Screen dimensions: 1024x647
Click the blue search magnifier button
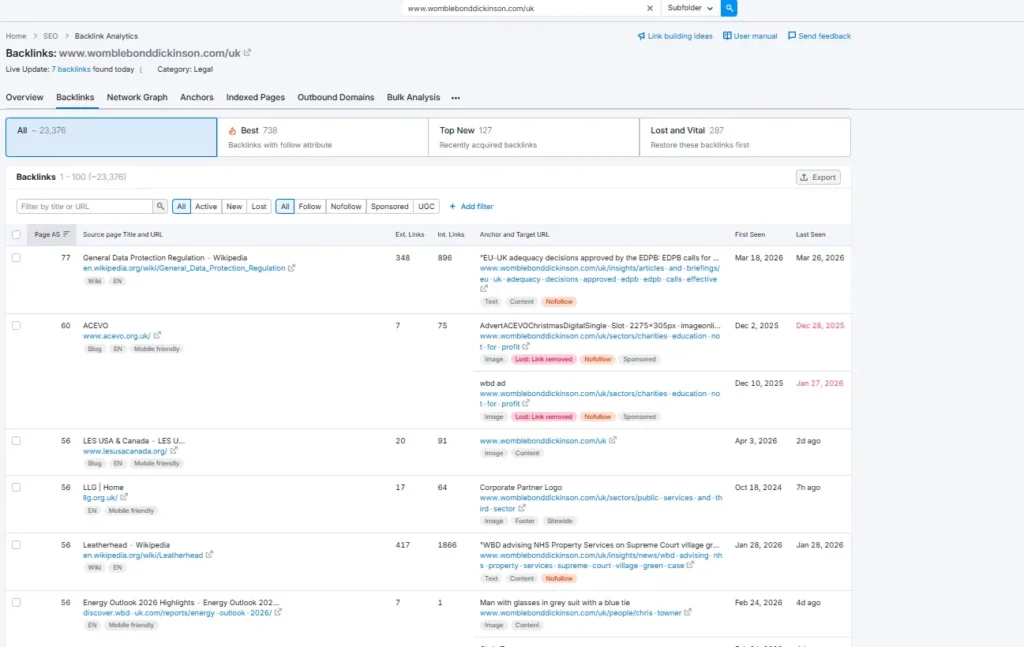(729, 8)
